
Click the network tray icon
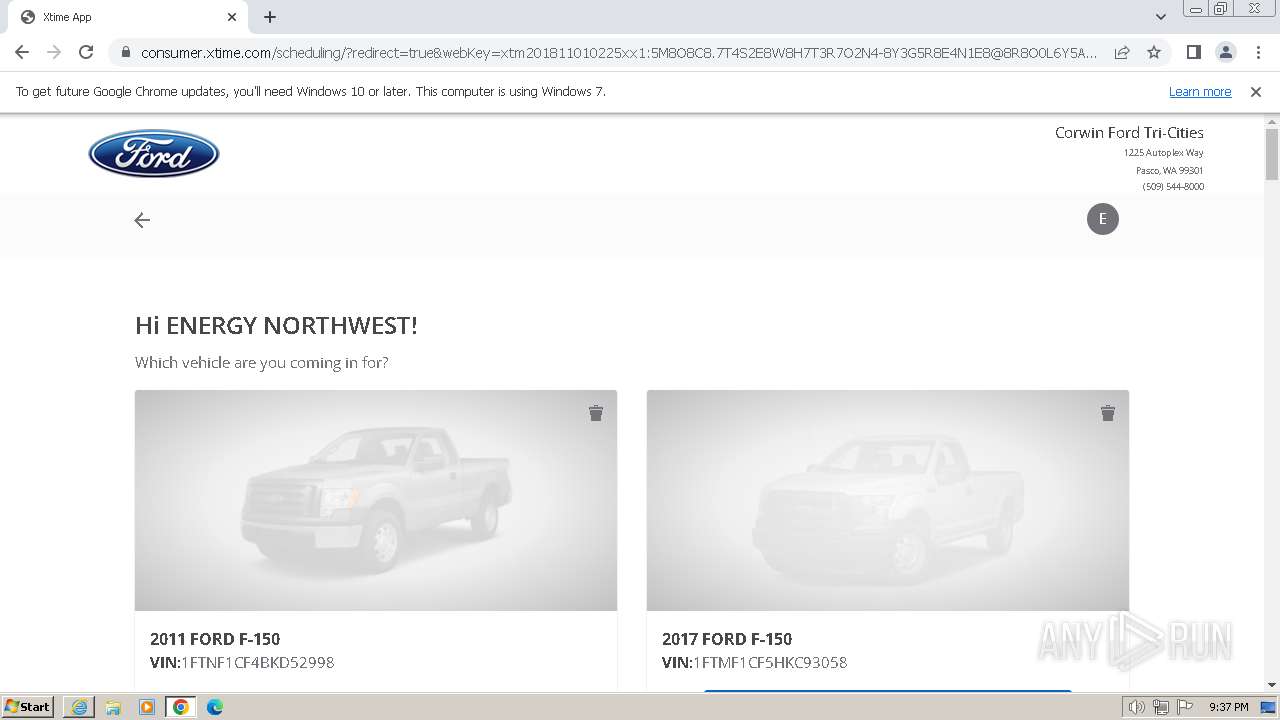(x=1161, y=707)
